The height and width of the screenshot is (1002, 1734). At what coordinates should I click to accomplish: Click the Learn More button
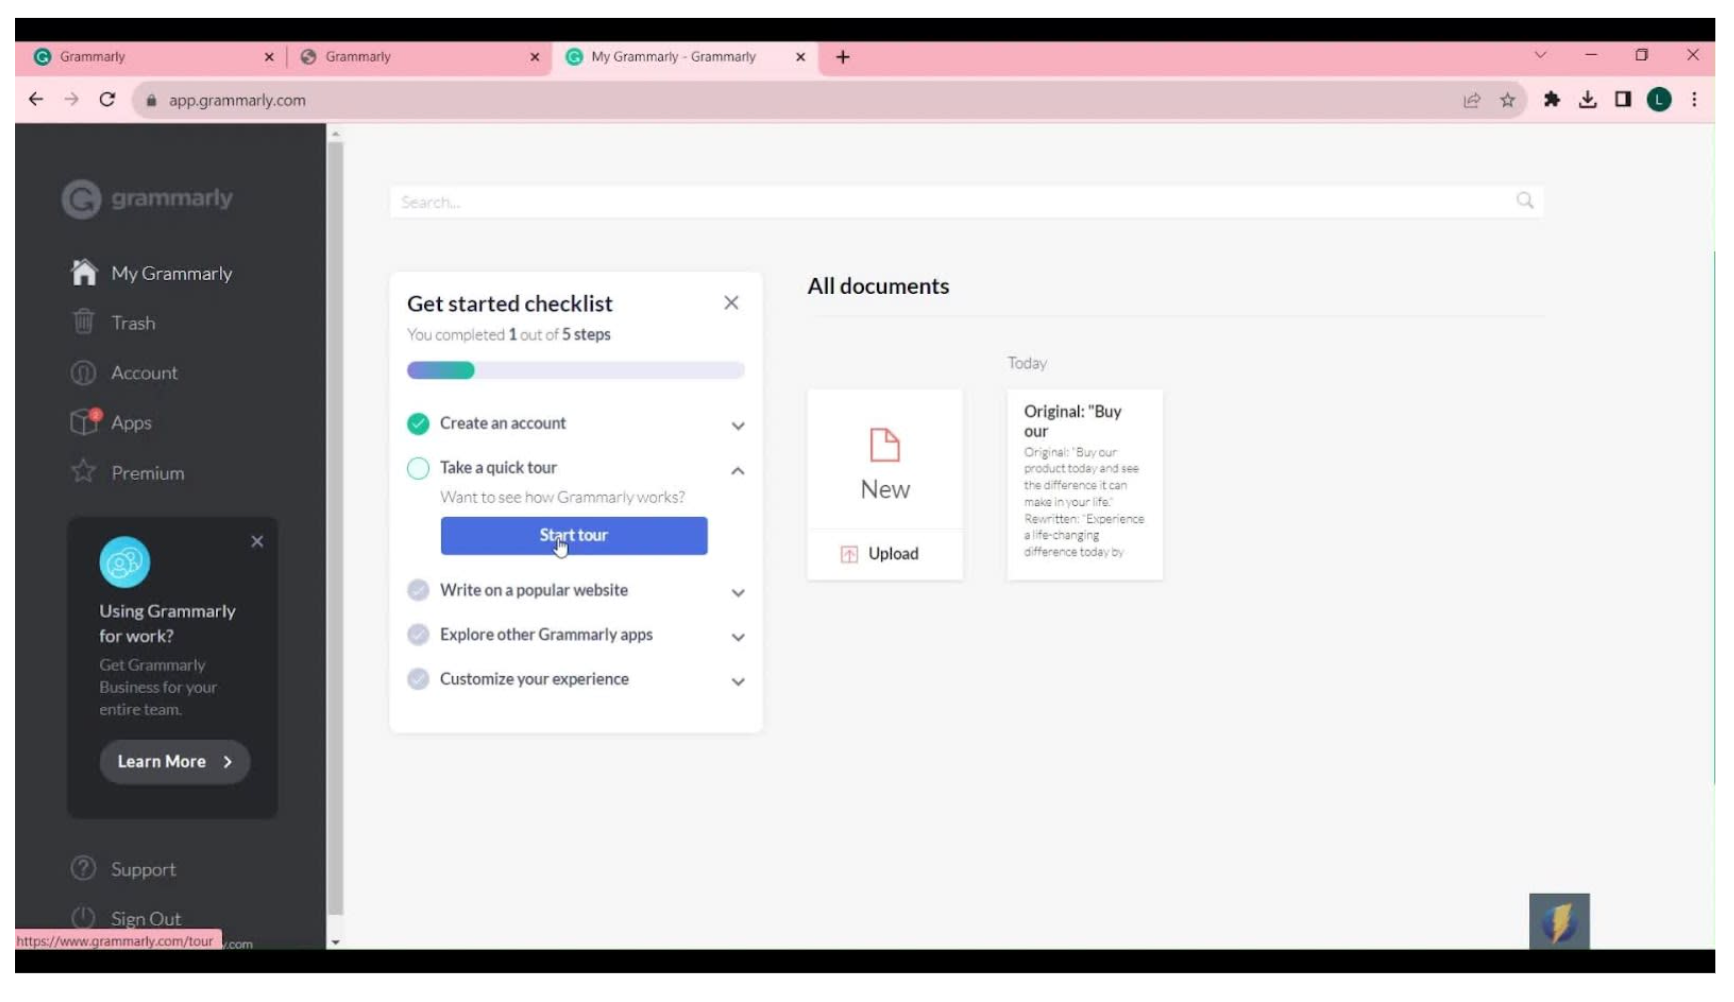point(175,762)
